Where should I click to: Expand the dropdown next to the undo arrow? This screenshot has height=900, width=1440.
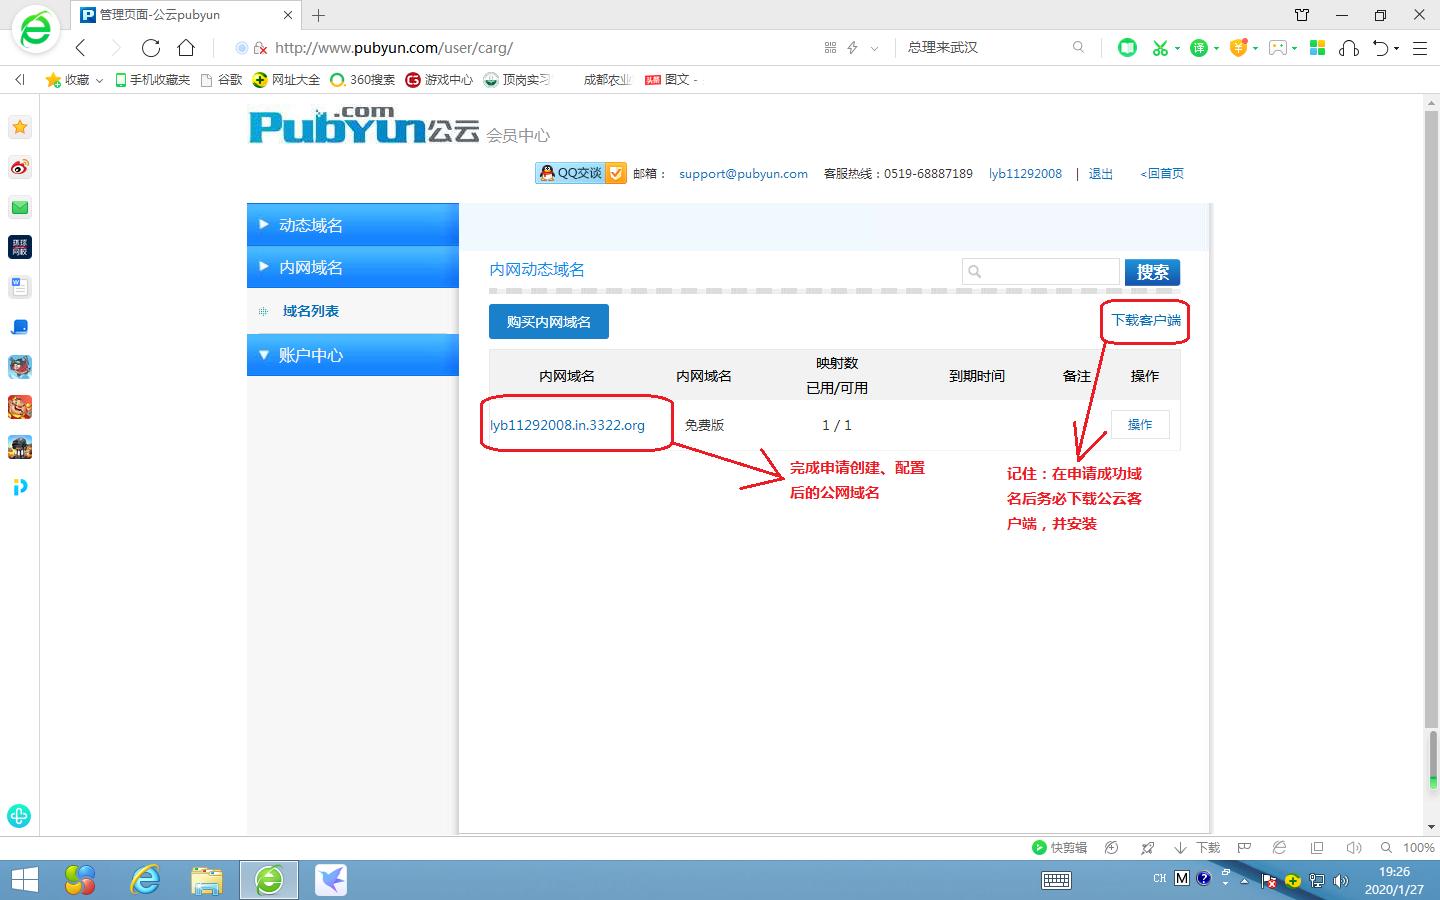click(x=1393, y=47)
